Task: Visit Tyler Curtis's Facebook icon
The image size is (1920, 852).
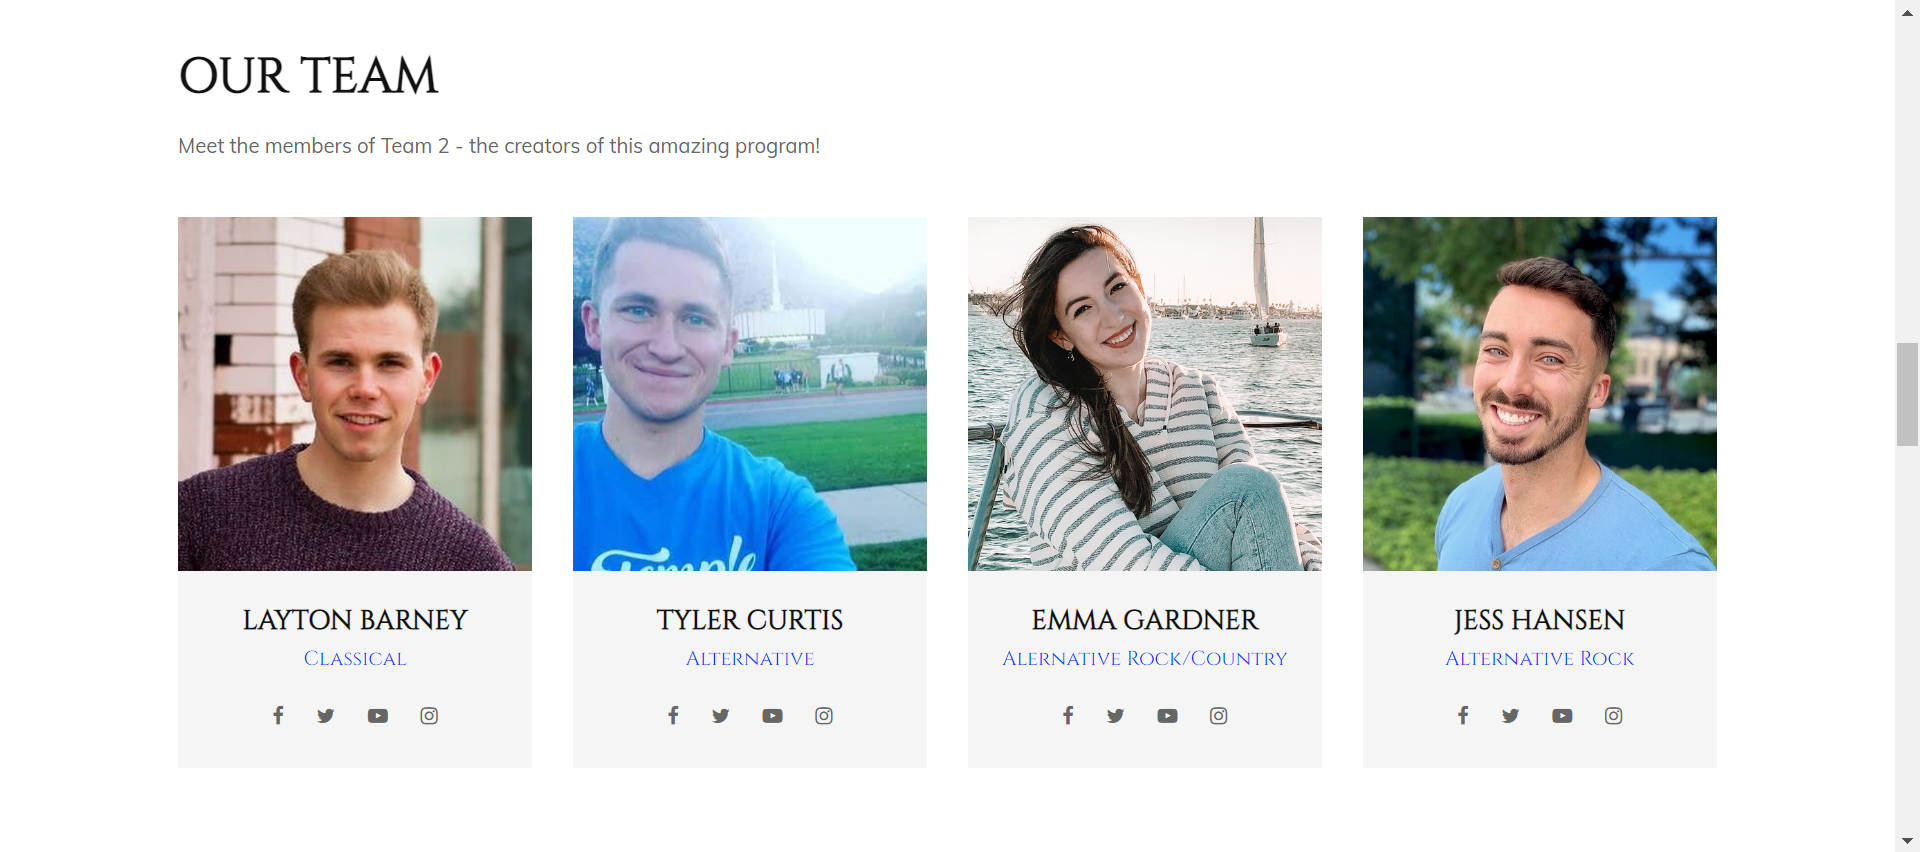Action: pos(673,715)
